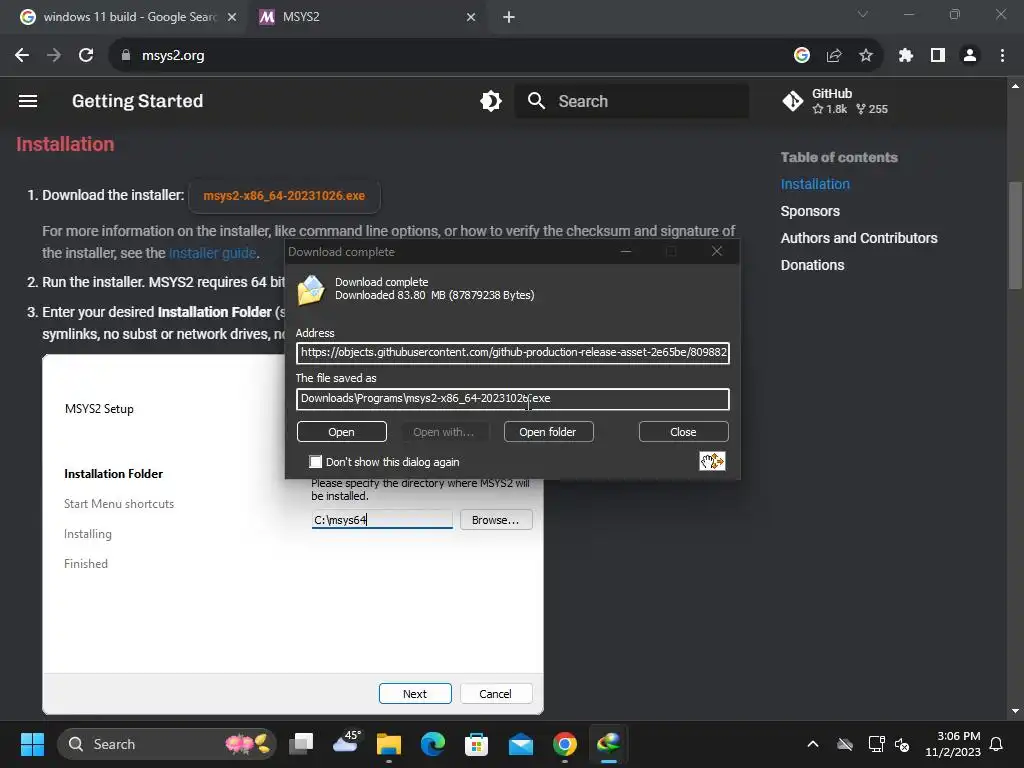Open the Chrome profile icon
This screenshot has width=1024, height=768.
(x=970, y=56)
